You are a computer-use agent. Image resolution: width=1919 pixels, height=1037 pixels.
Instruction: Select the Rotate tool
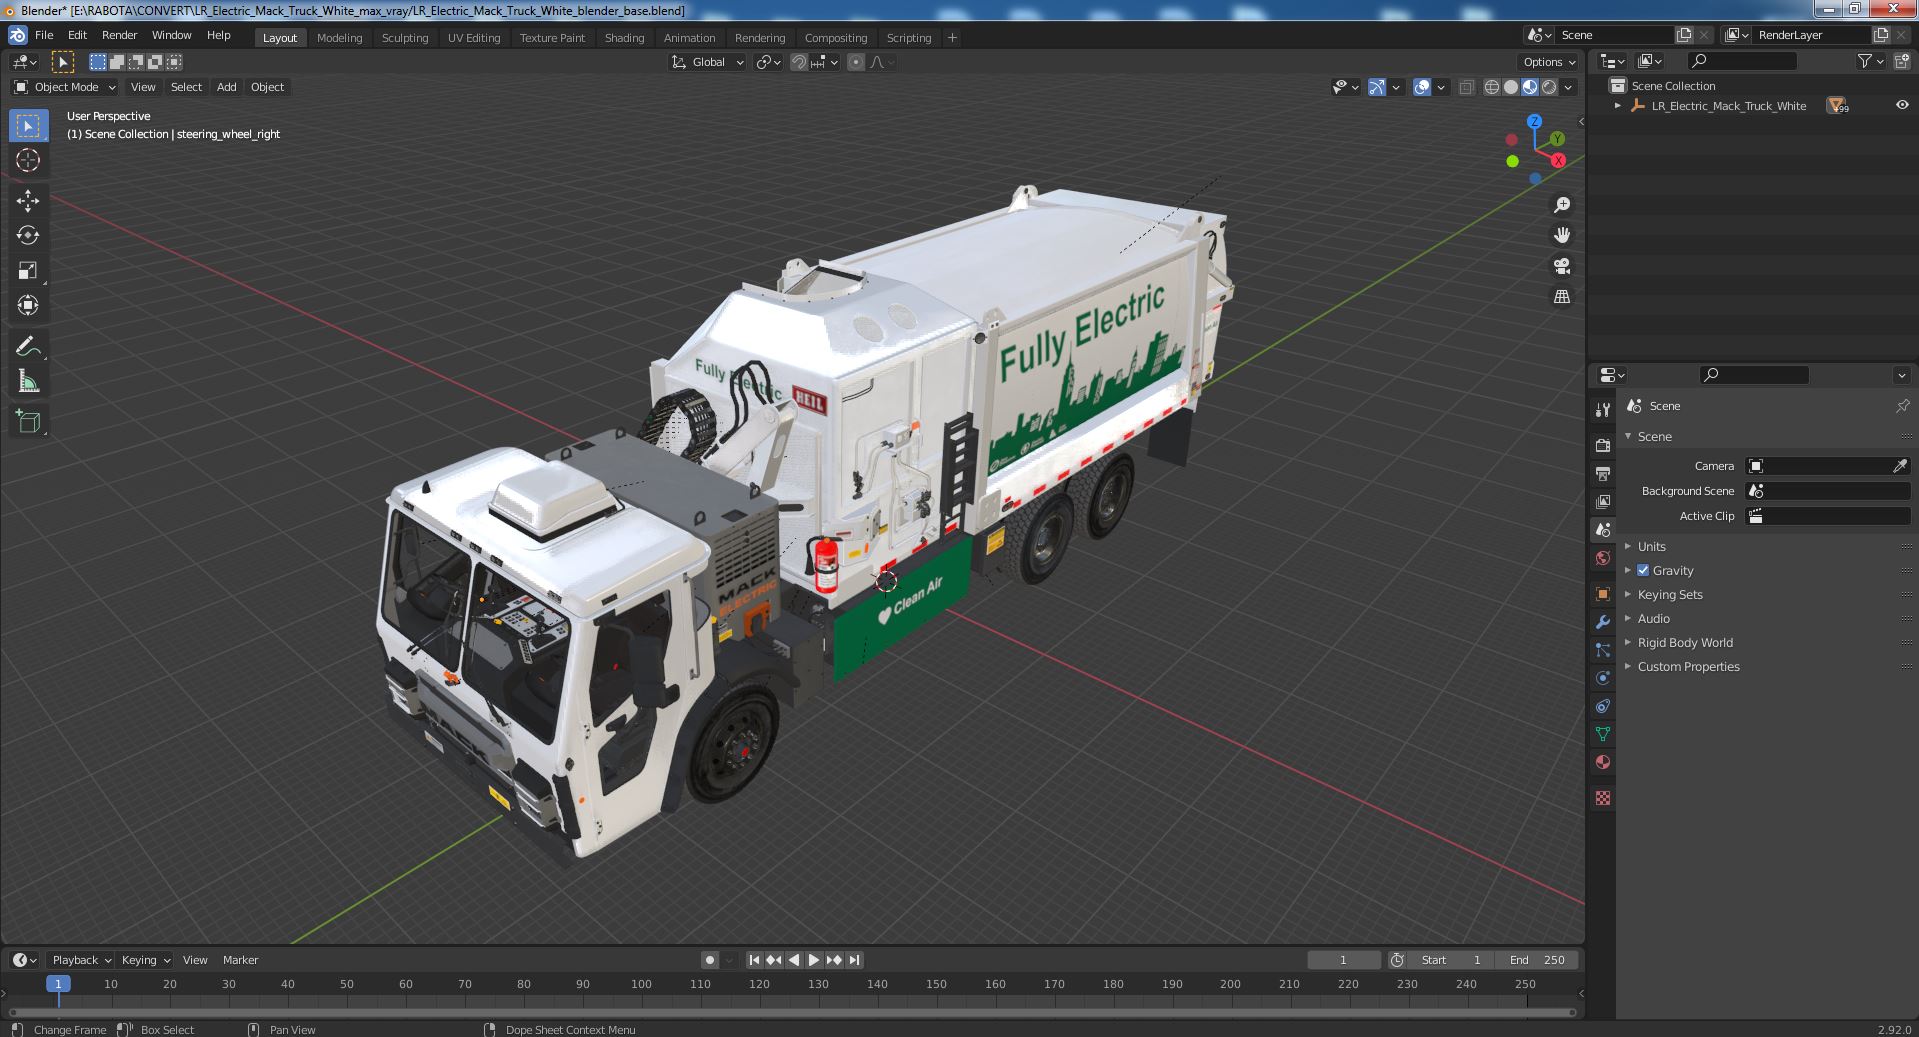click(x=28, y=235)
